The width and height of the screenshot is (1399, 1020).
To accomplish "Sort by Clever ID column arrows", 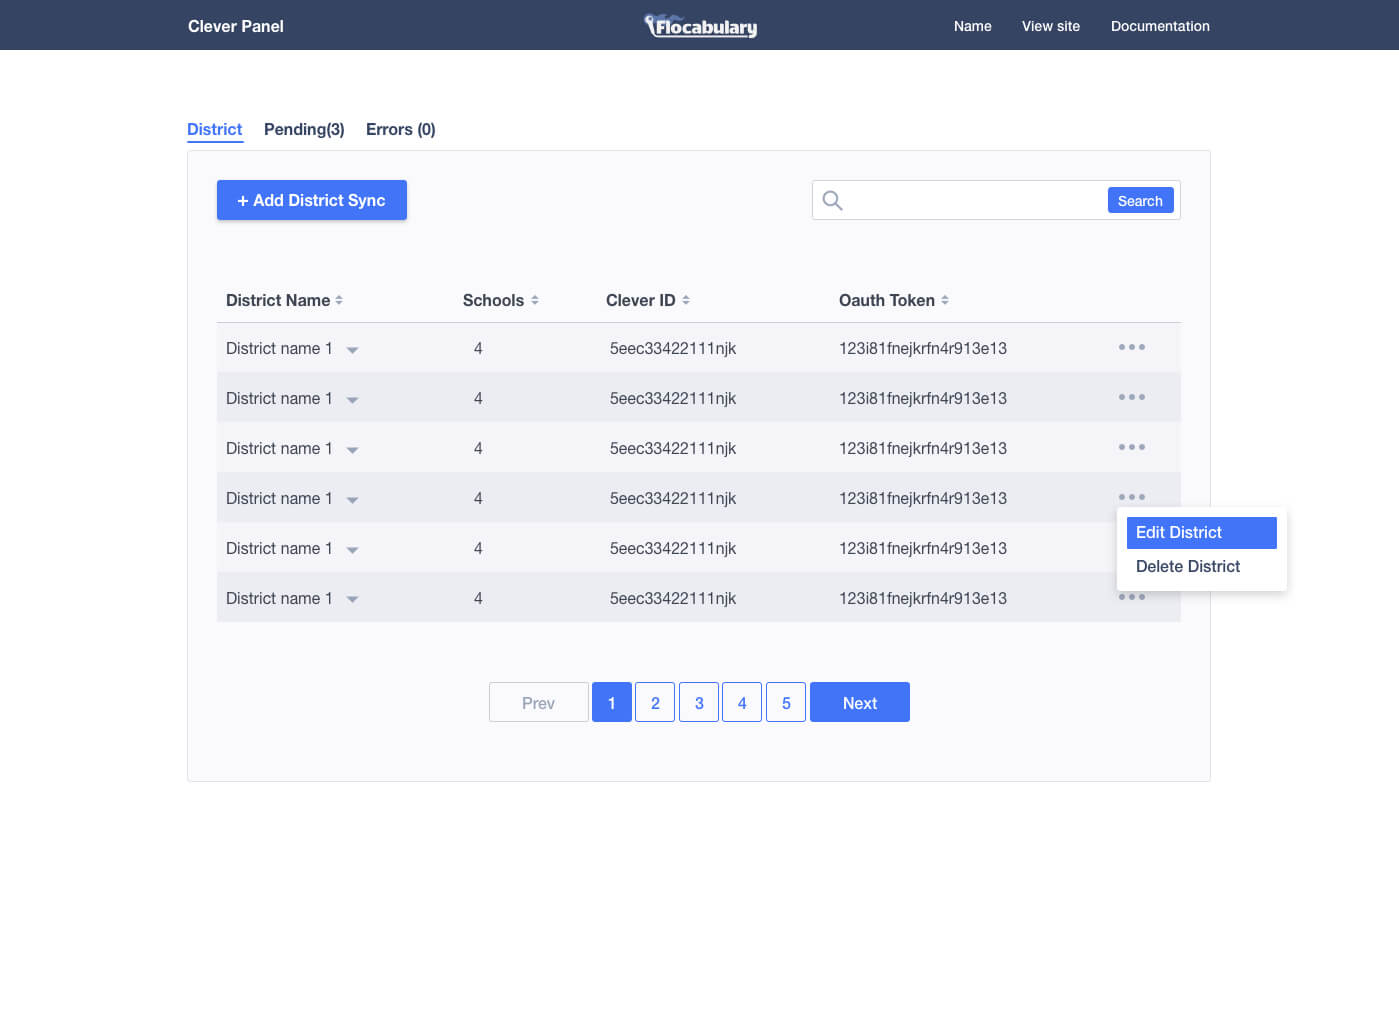I will (686, 300).
